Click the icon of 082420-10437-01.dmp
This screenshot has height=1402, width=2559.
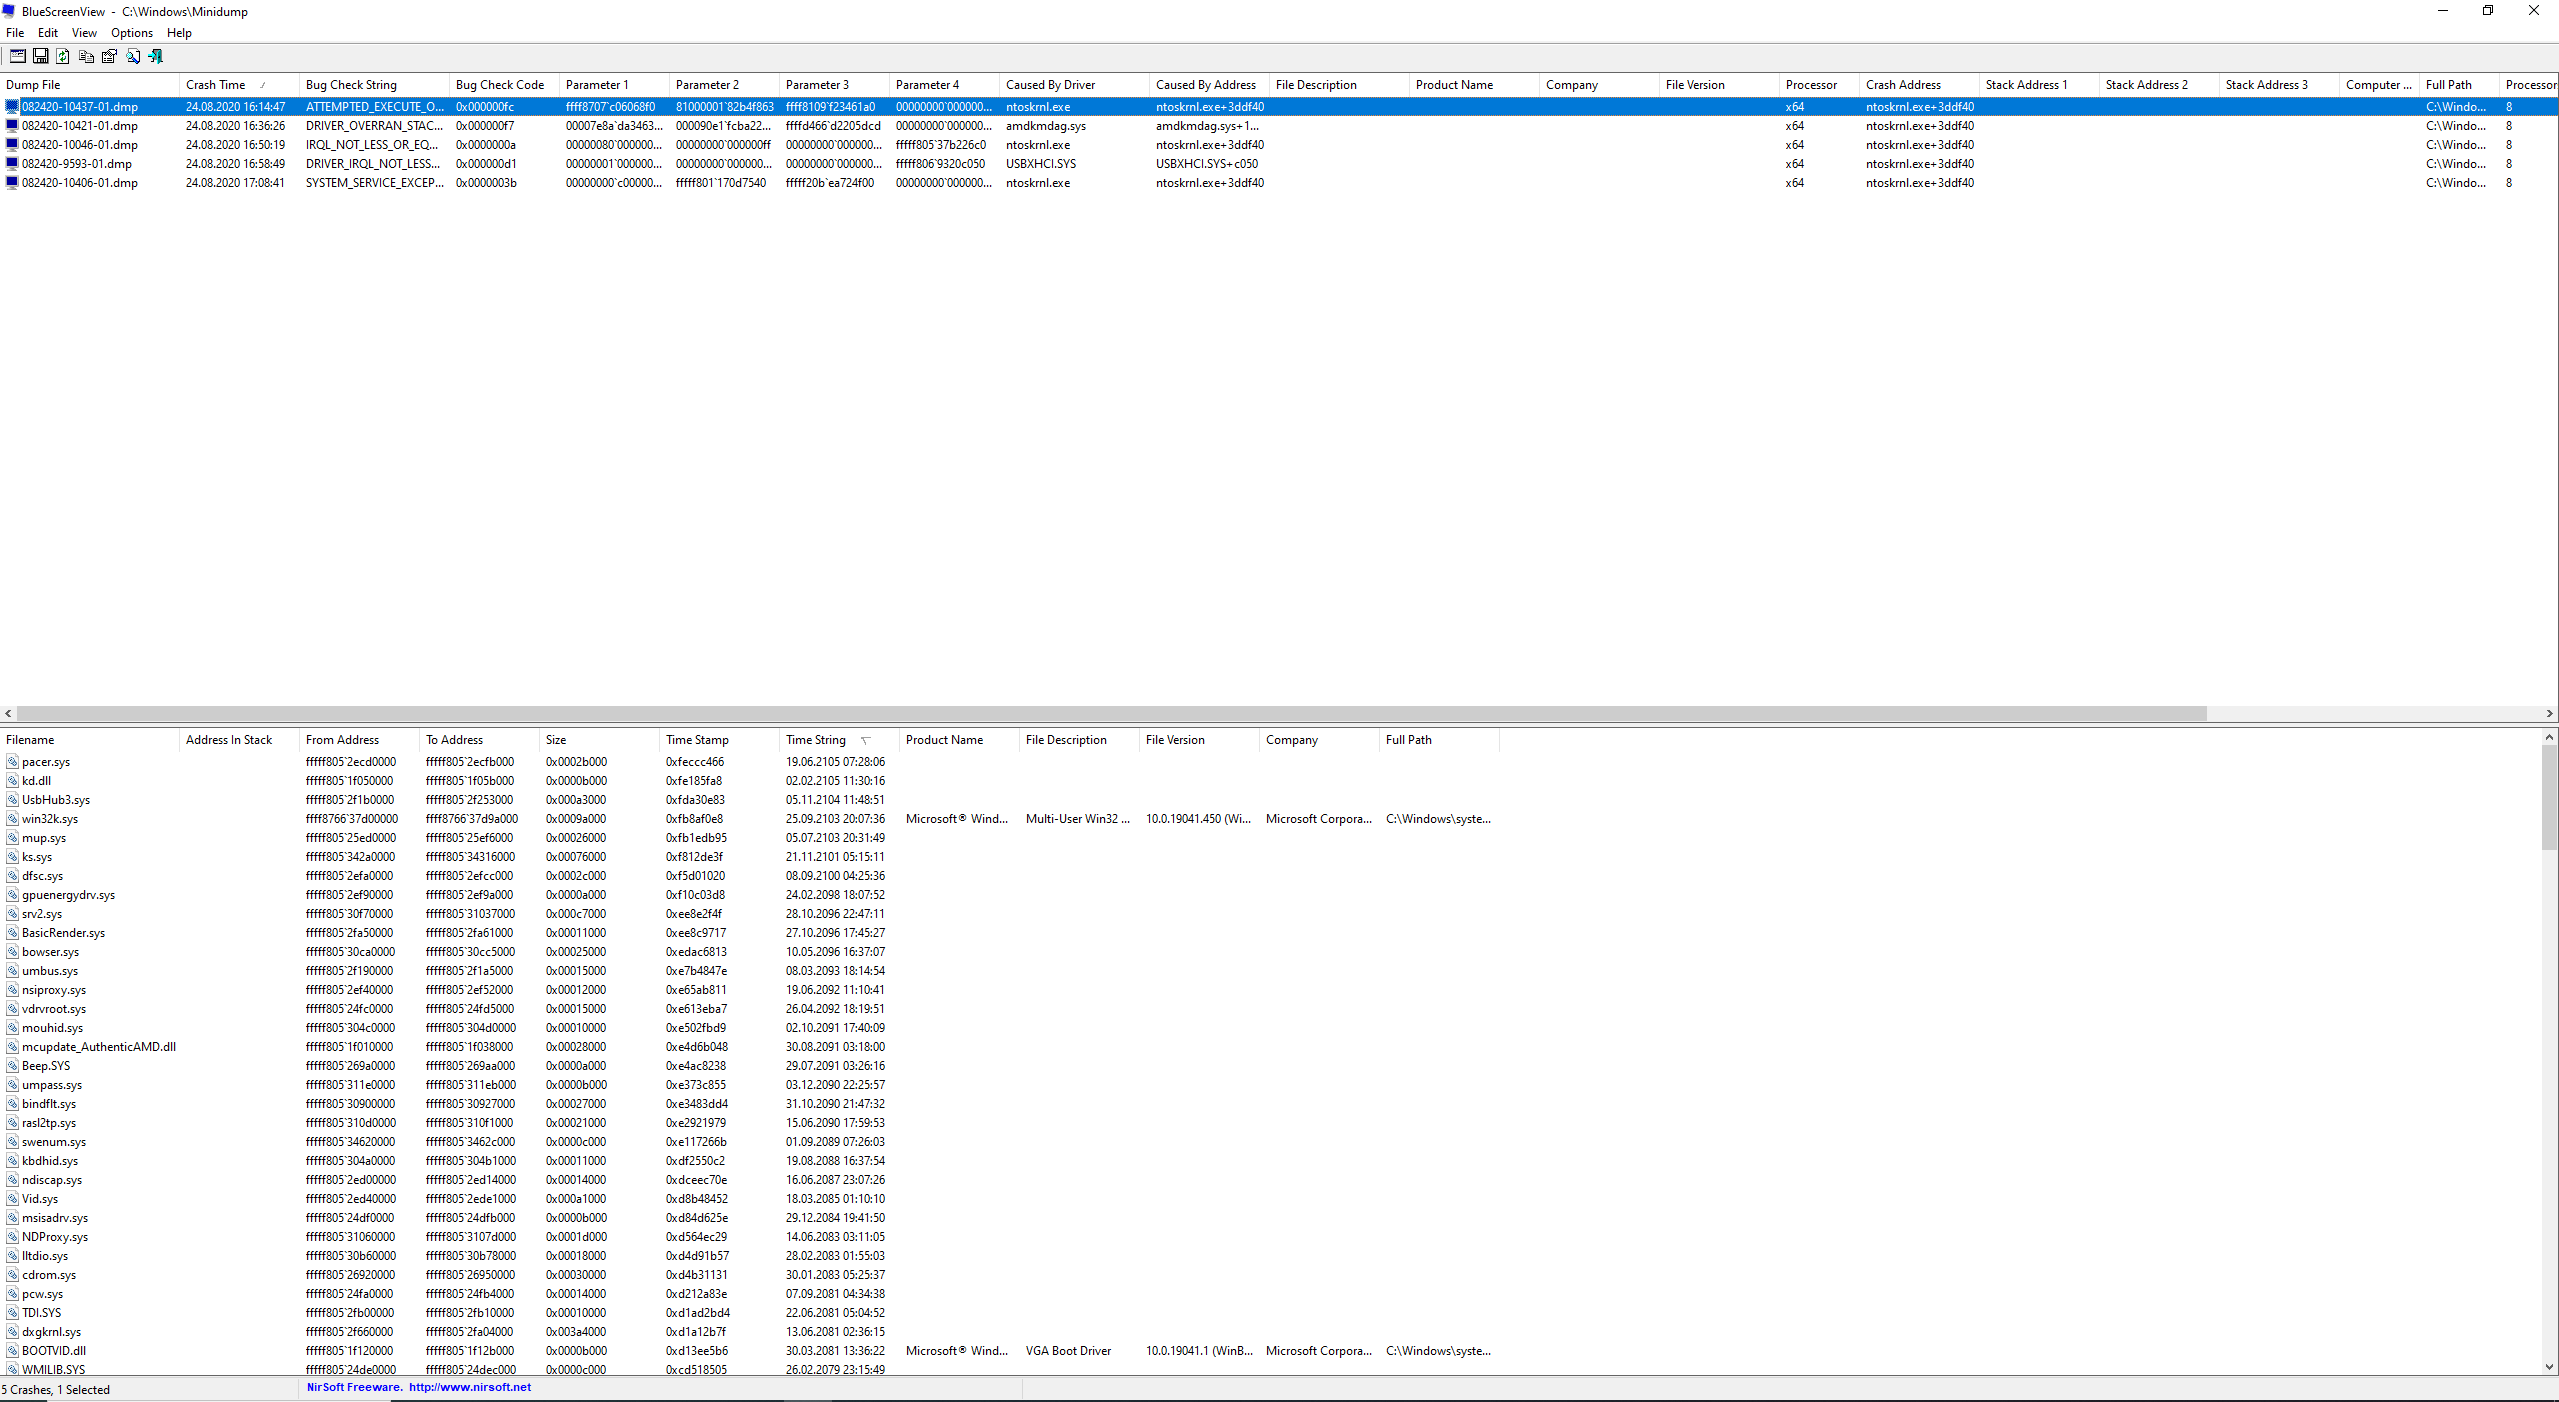(x=12, y=106)
